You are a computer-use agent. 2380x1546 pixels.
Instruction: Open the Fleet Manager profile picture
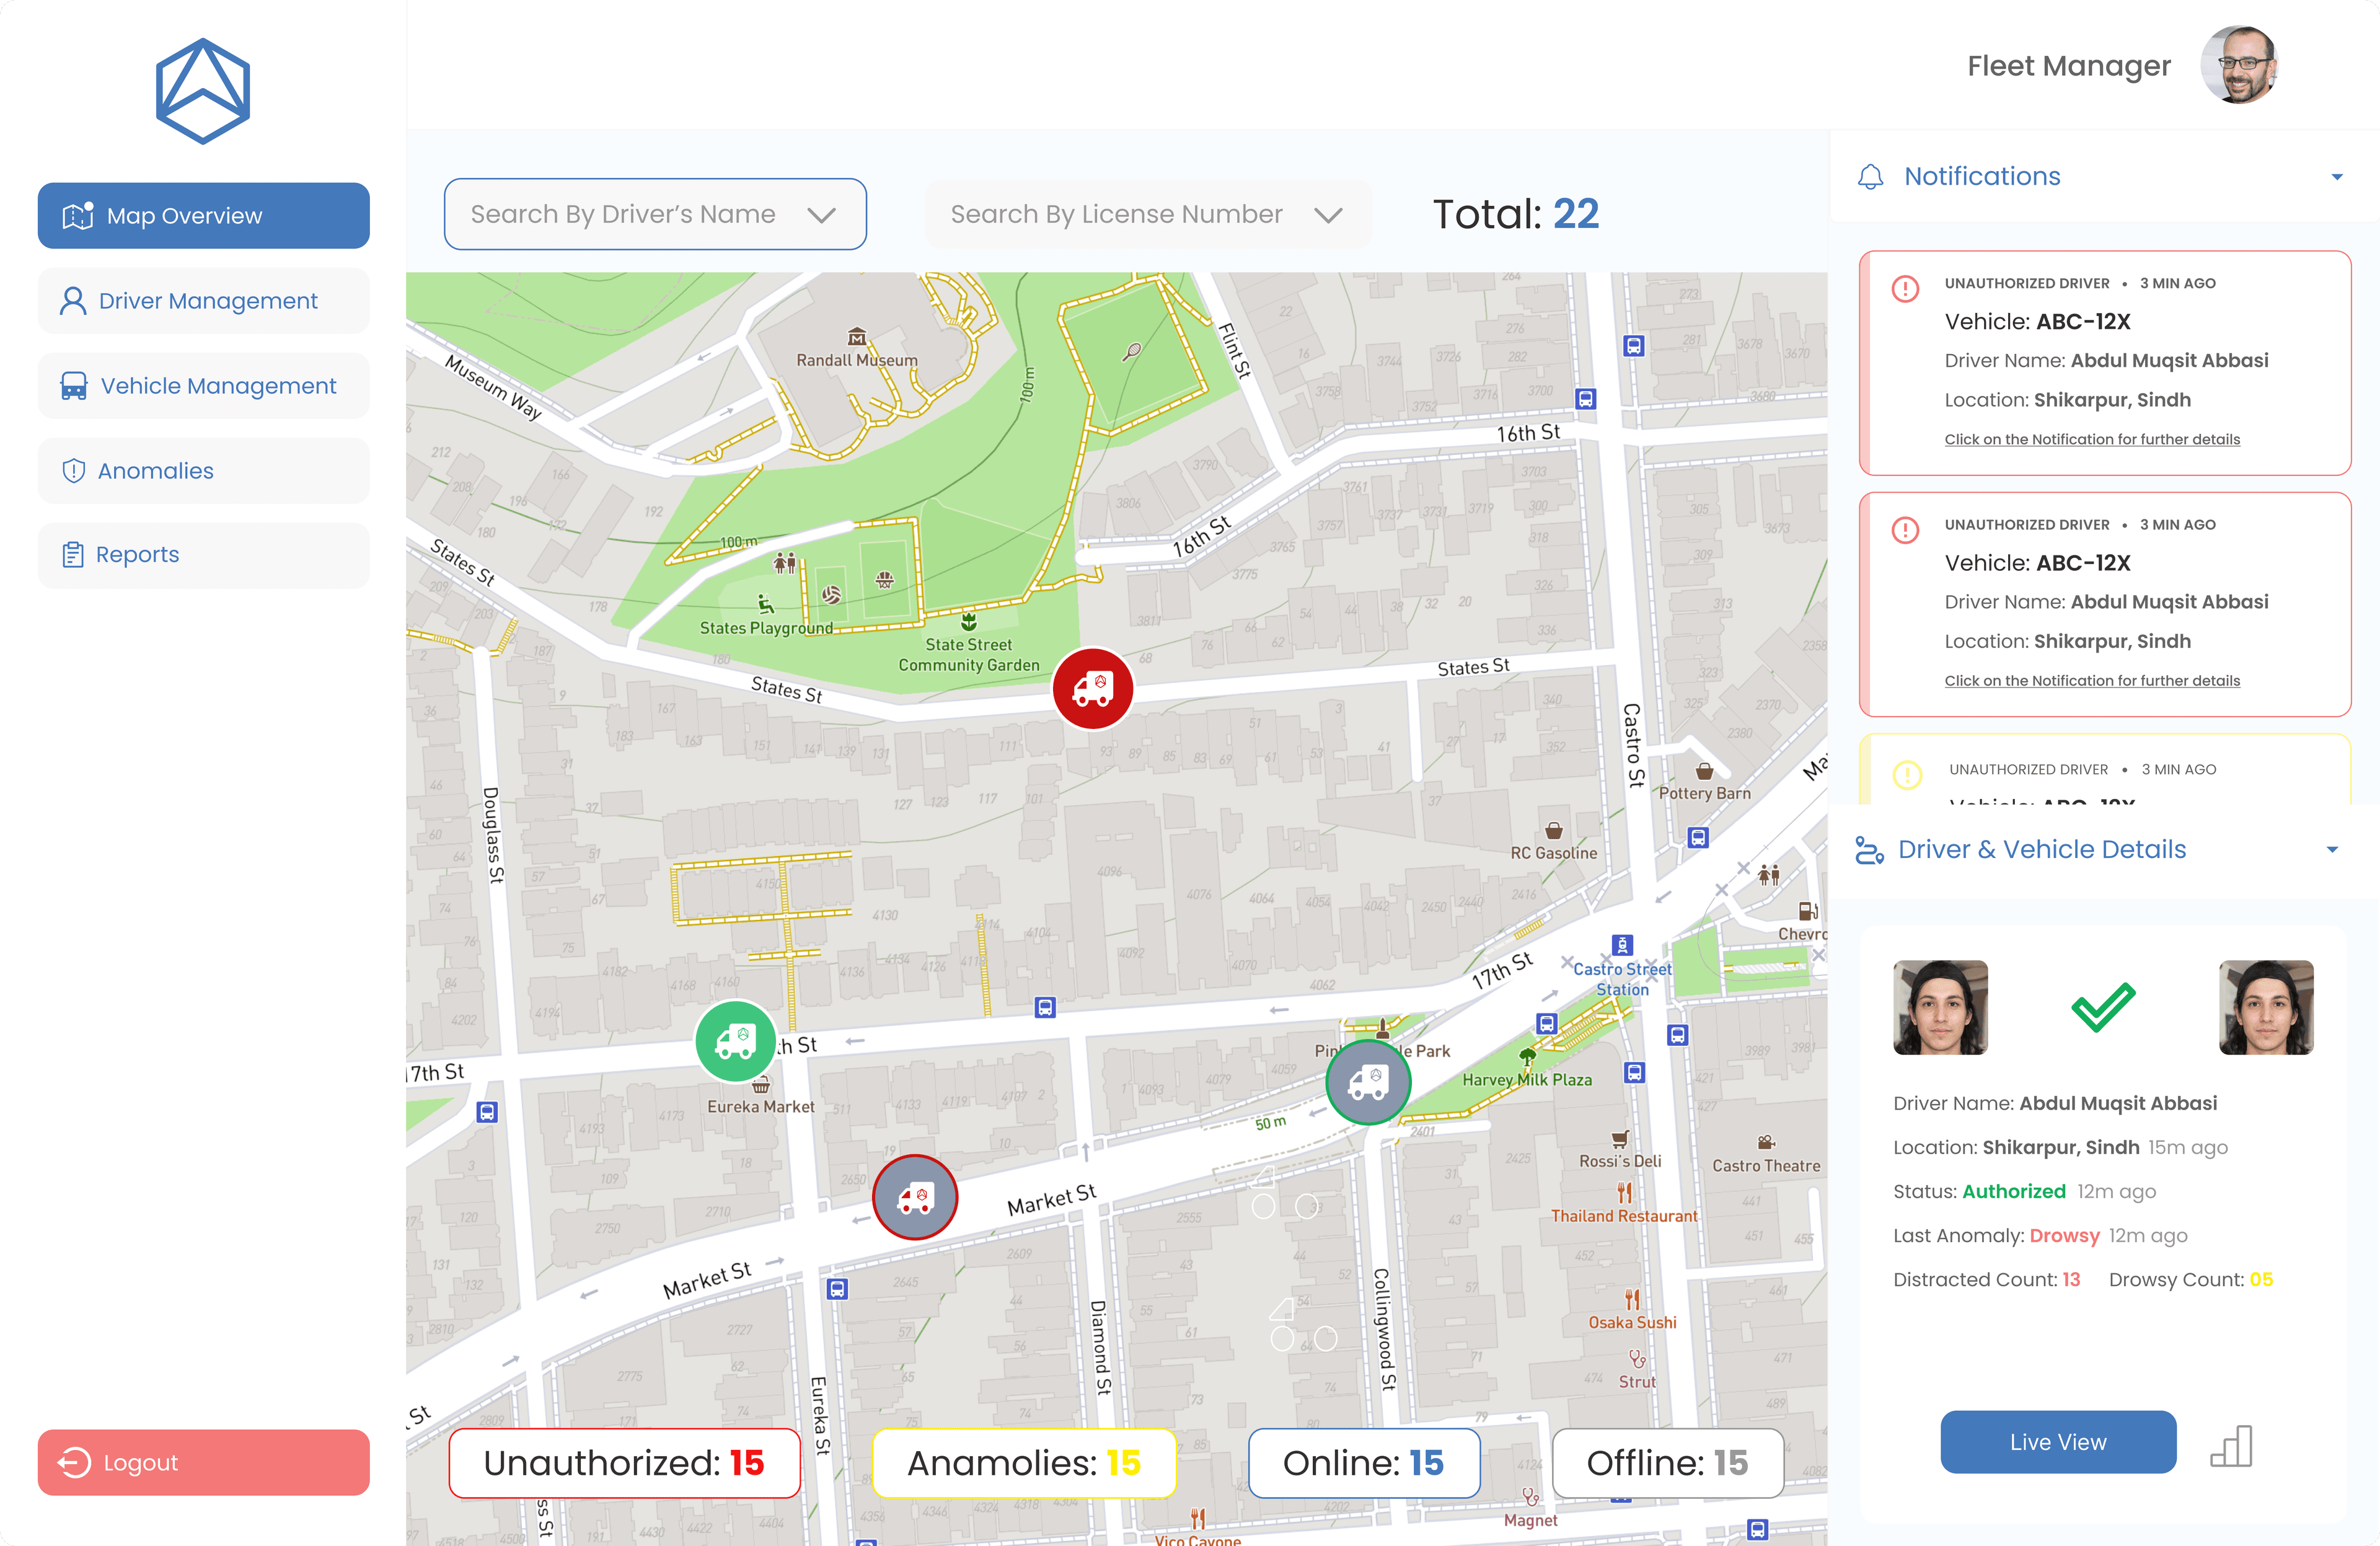click(2239, 65)
